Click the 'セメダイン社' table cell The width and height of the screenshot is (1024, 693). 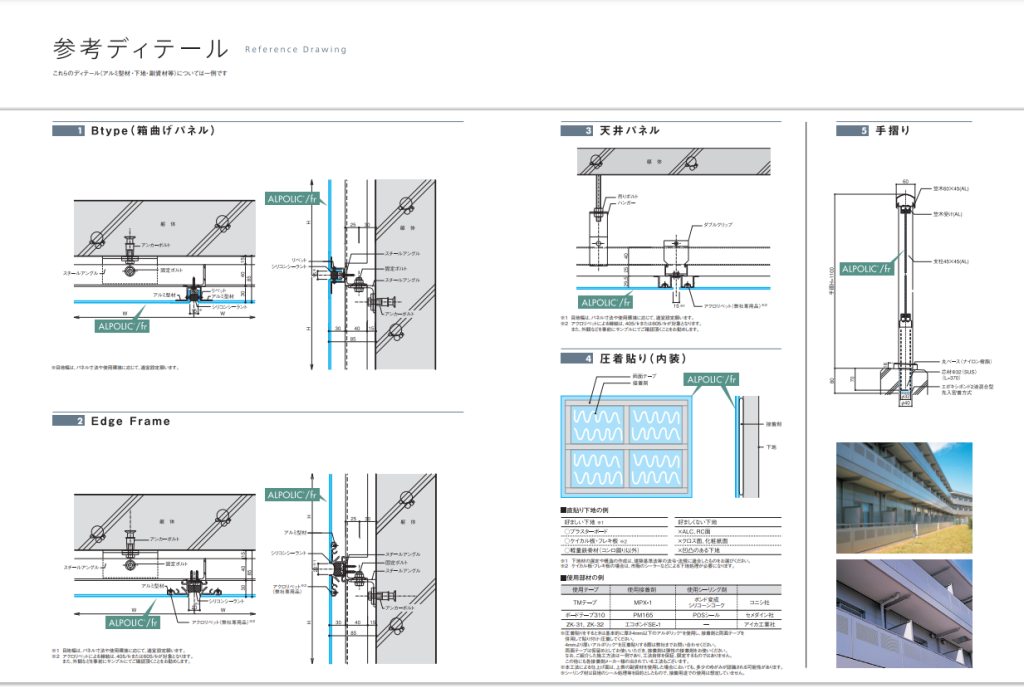(x=759, y=615)
